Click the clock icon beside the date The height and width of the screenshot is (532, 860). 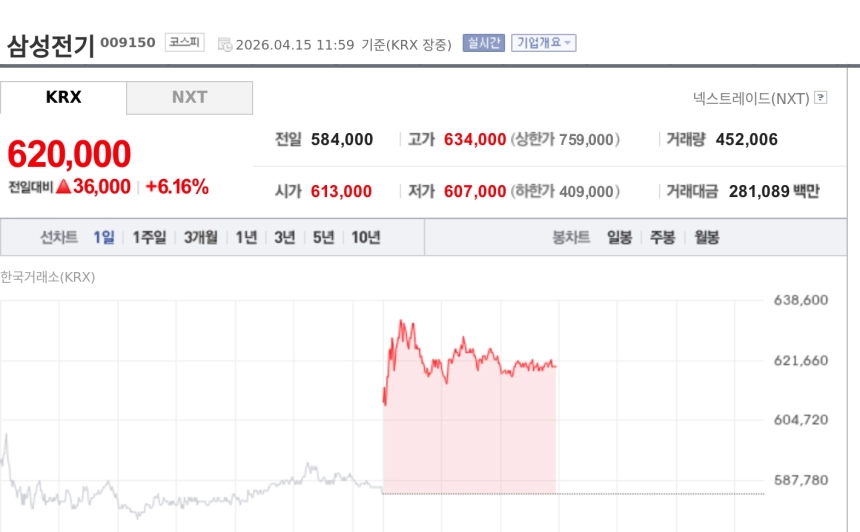(225, 44)
